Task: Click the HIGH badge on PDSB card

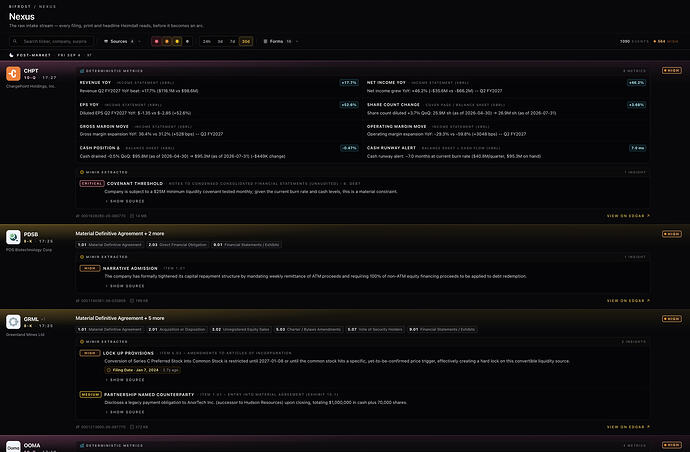Action: click(672, 234)
